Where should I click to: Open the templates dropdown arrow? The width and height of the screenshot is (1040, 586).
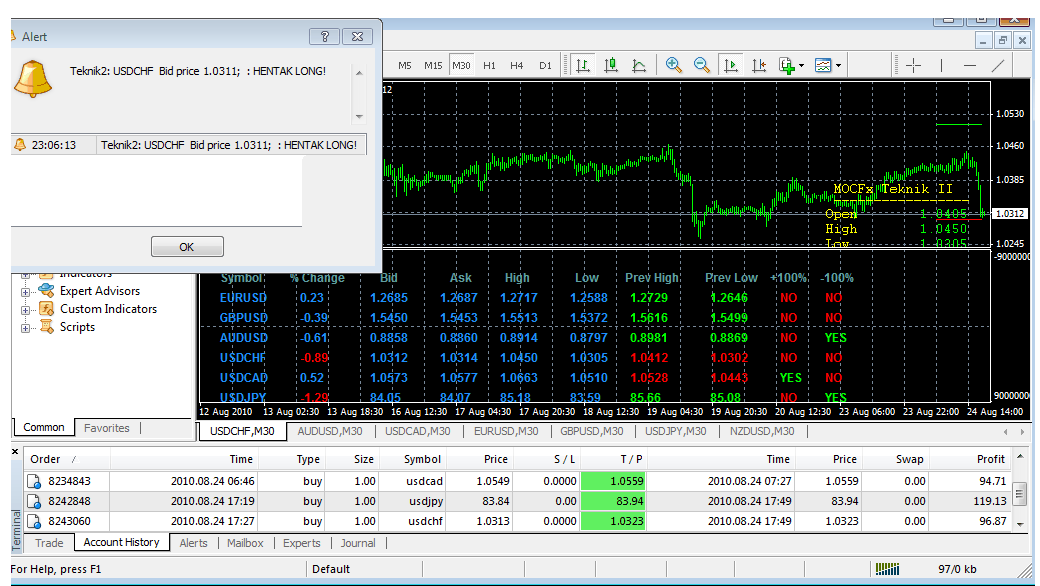point(838,66)
